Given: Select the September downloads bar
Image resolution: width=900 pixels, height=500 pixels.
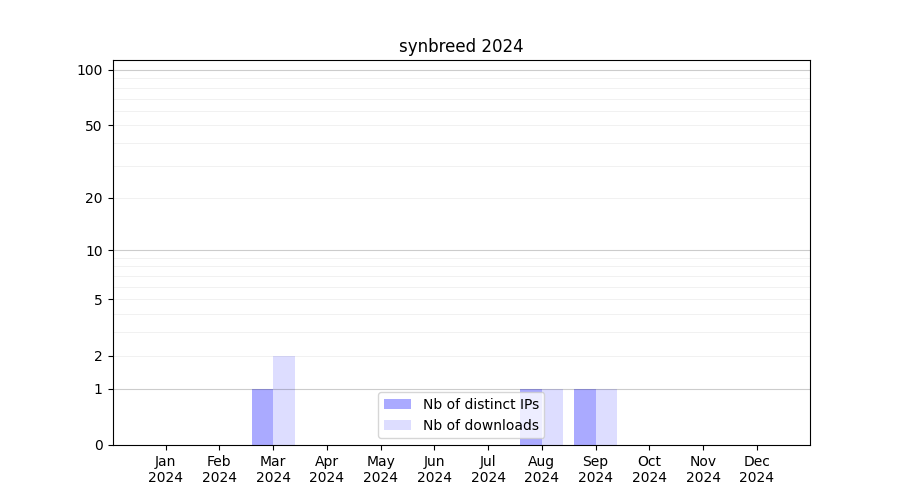Looking at the screenshot, I should click(606, 416).
